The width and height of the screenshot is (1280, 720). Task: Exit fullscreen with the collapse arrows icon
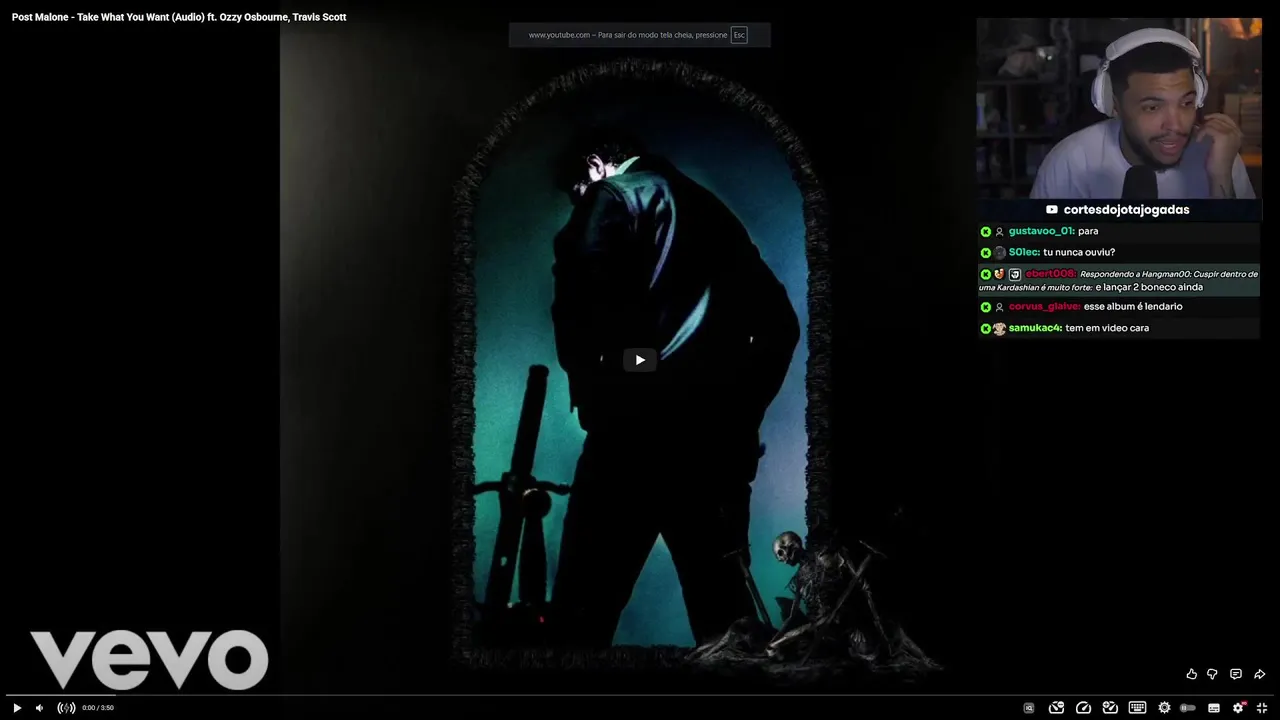pyautogui.click(x=1262, y=708)
